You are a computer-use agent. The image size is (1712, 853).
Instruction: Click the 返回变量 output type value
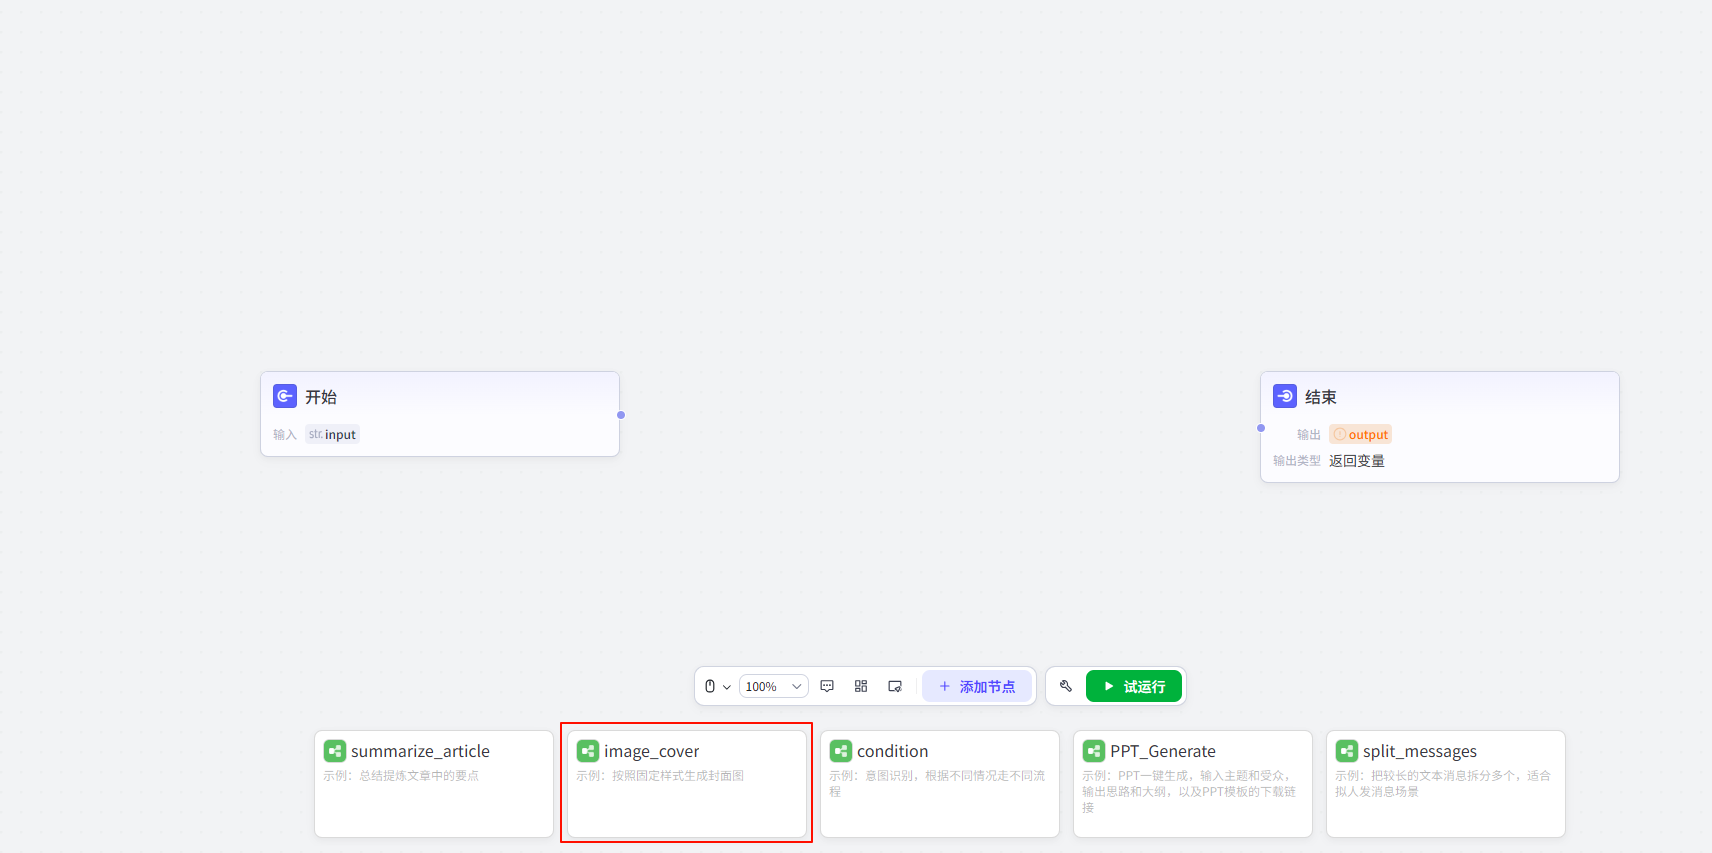point(1357,461)
